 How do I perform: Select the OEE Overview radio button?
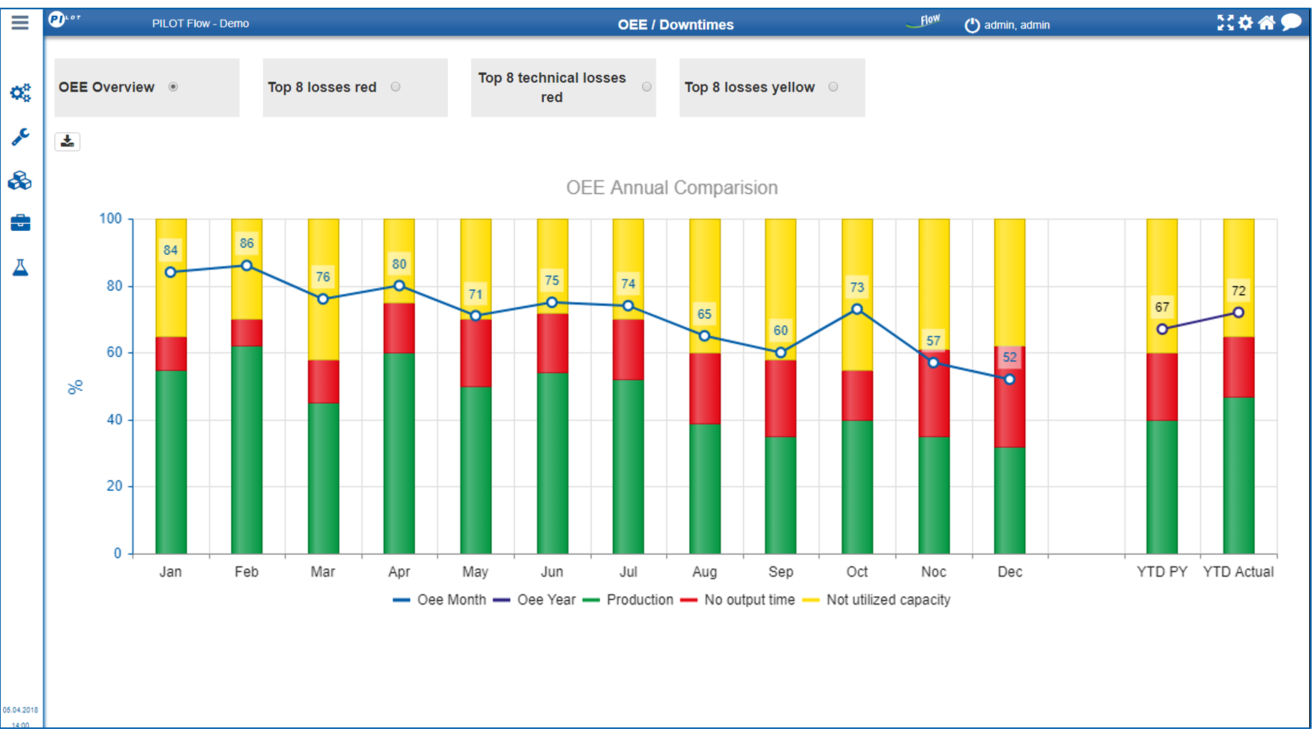[173, 87]
